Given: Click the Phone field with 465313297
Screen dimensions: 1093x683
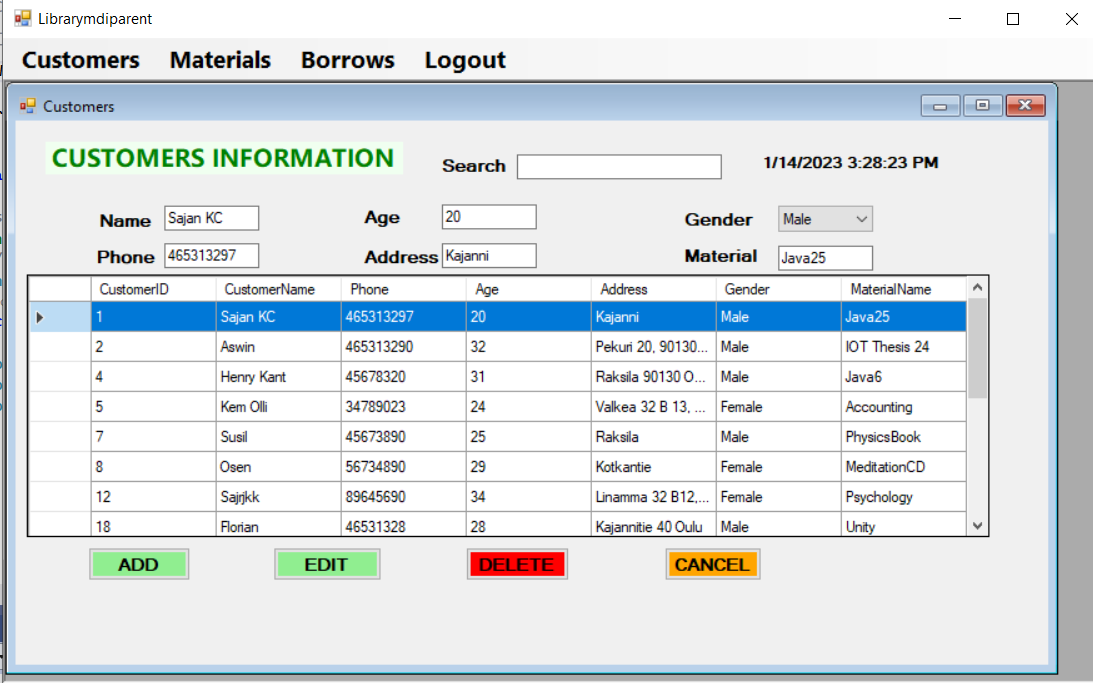Looking at the screenshot, I should pyautogui.click(x=211, y=255).
